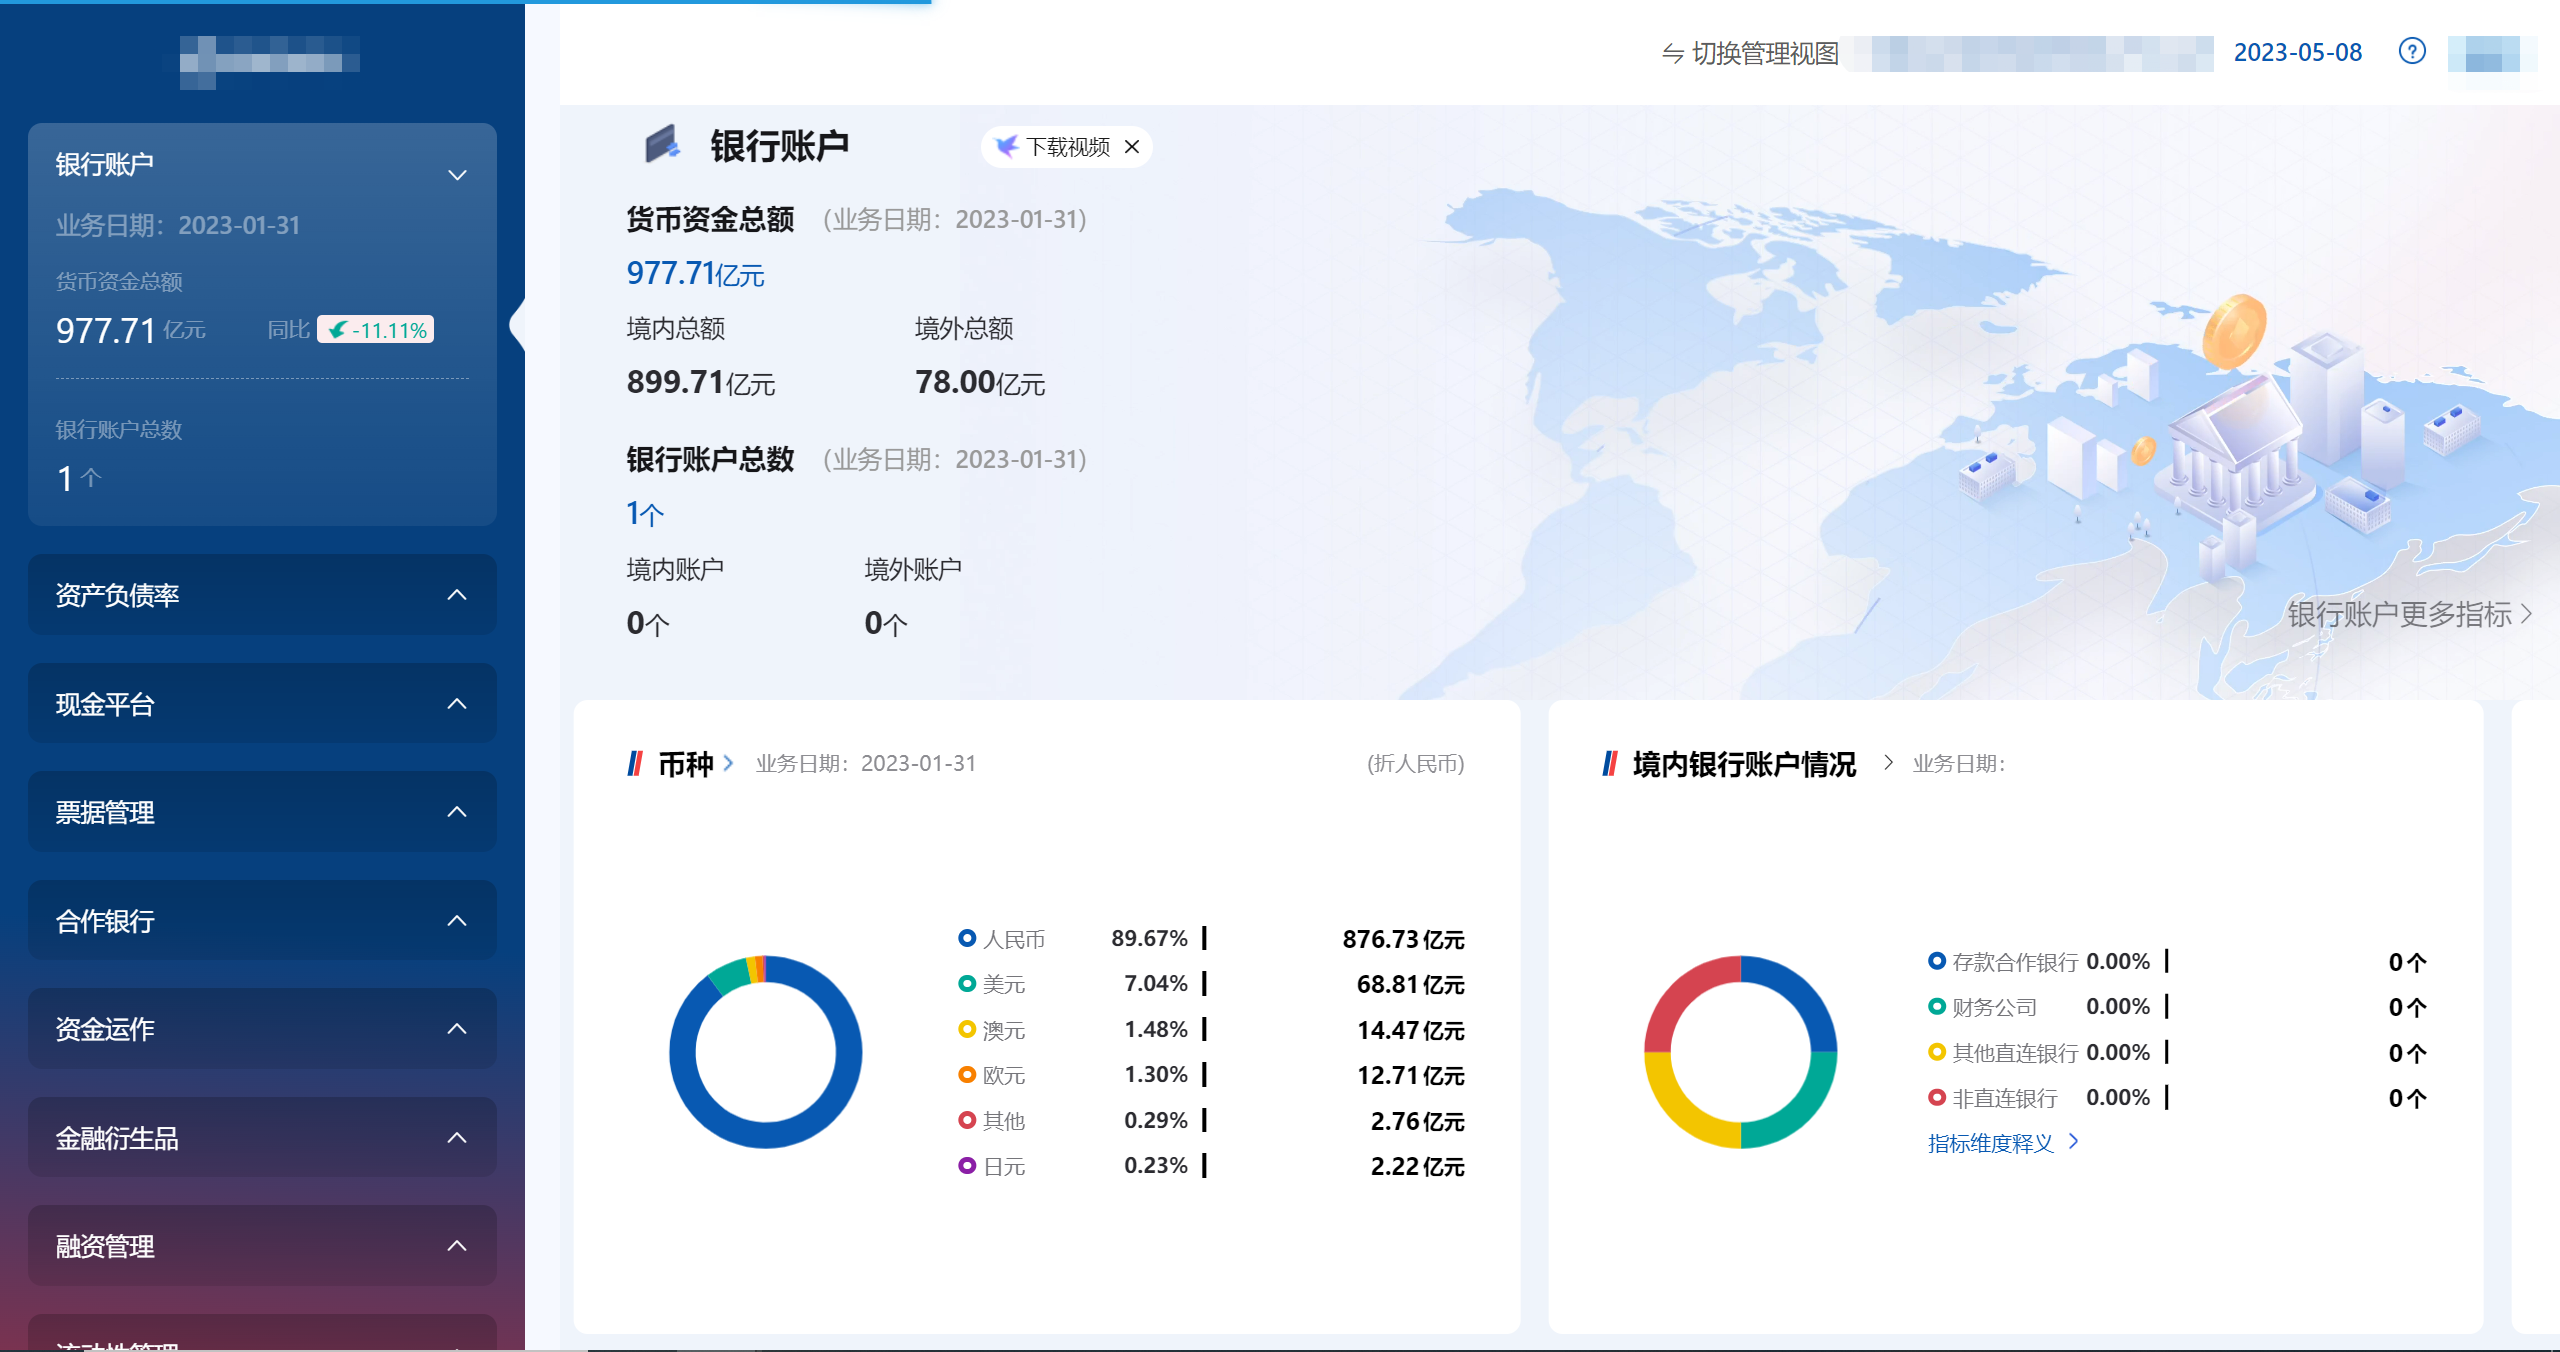Click the currency donut chart

tap(765, 1052)
